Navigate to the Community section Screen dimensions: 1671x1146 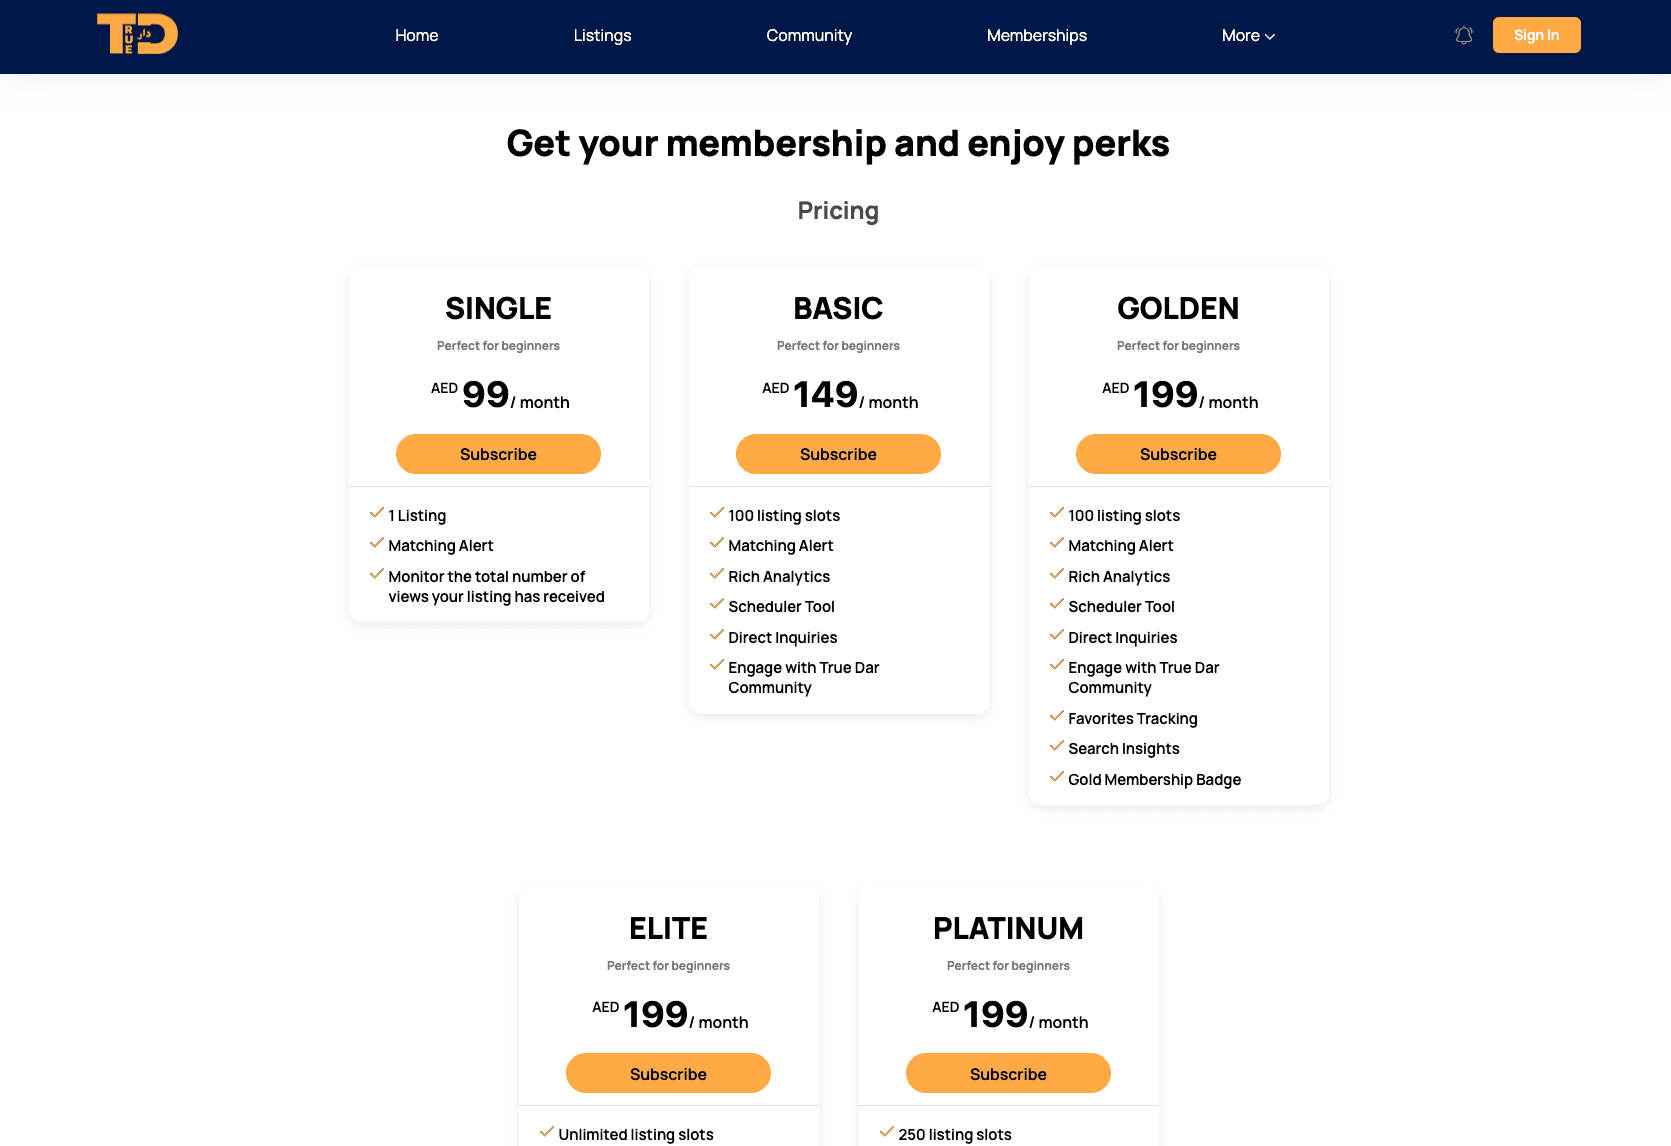[x=809, y=35]
